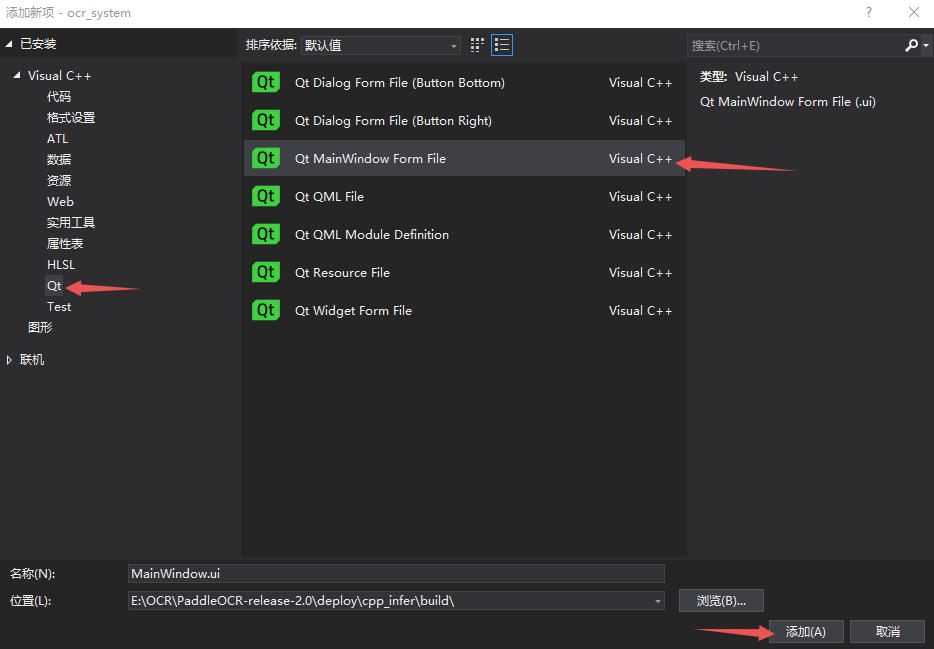Choose Qt MainWindow Form File template
This screenshot has width=934, height=649.
click(464, 158)
